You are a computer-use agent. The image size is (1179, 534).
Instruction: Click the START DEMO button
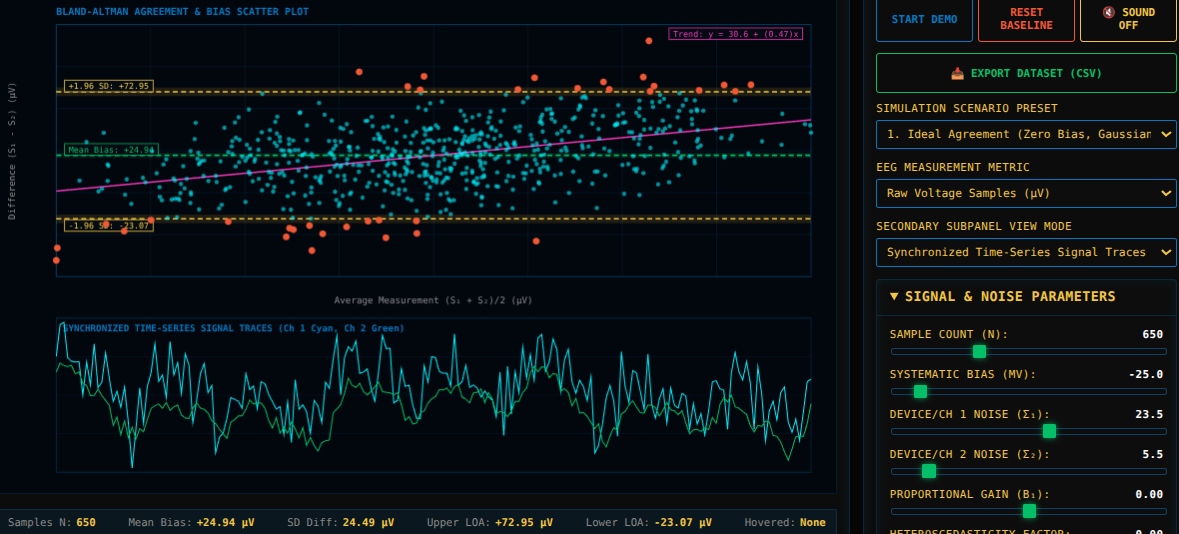coord(924,20)
